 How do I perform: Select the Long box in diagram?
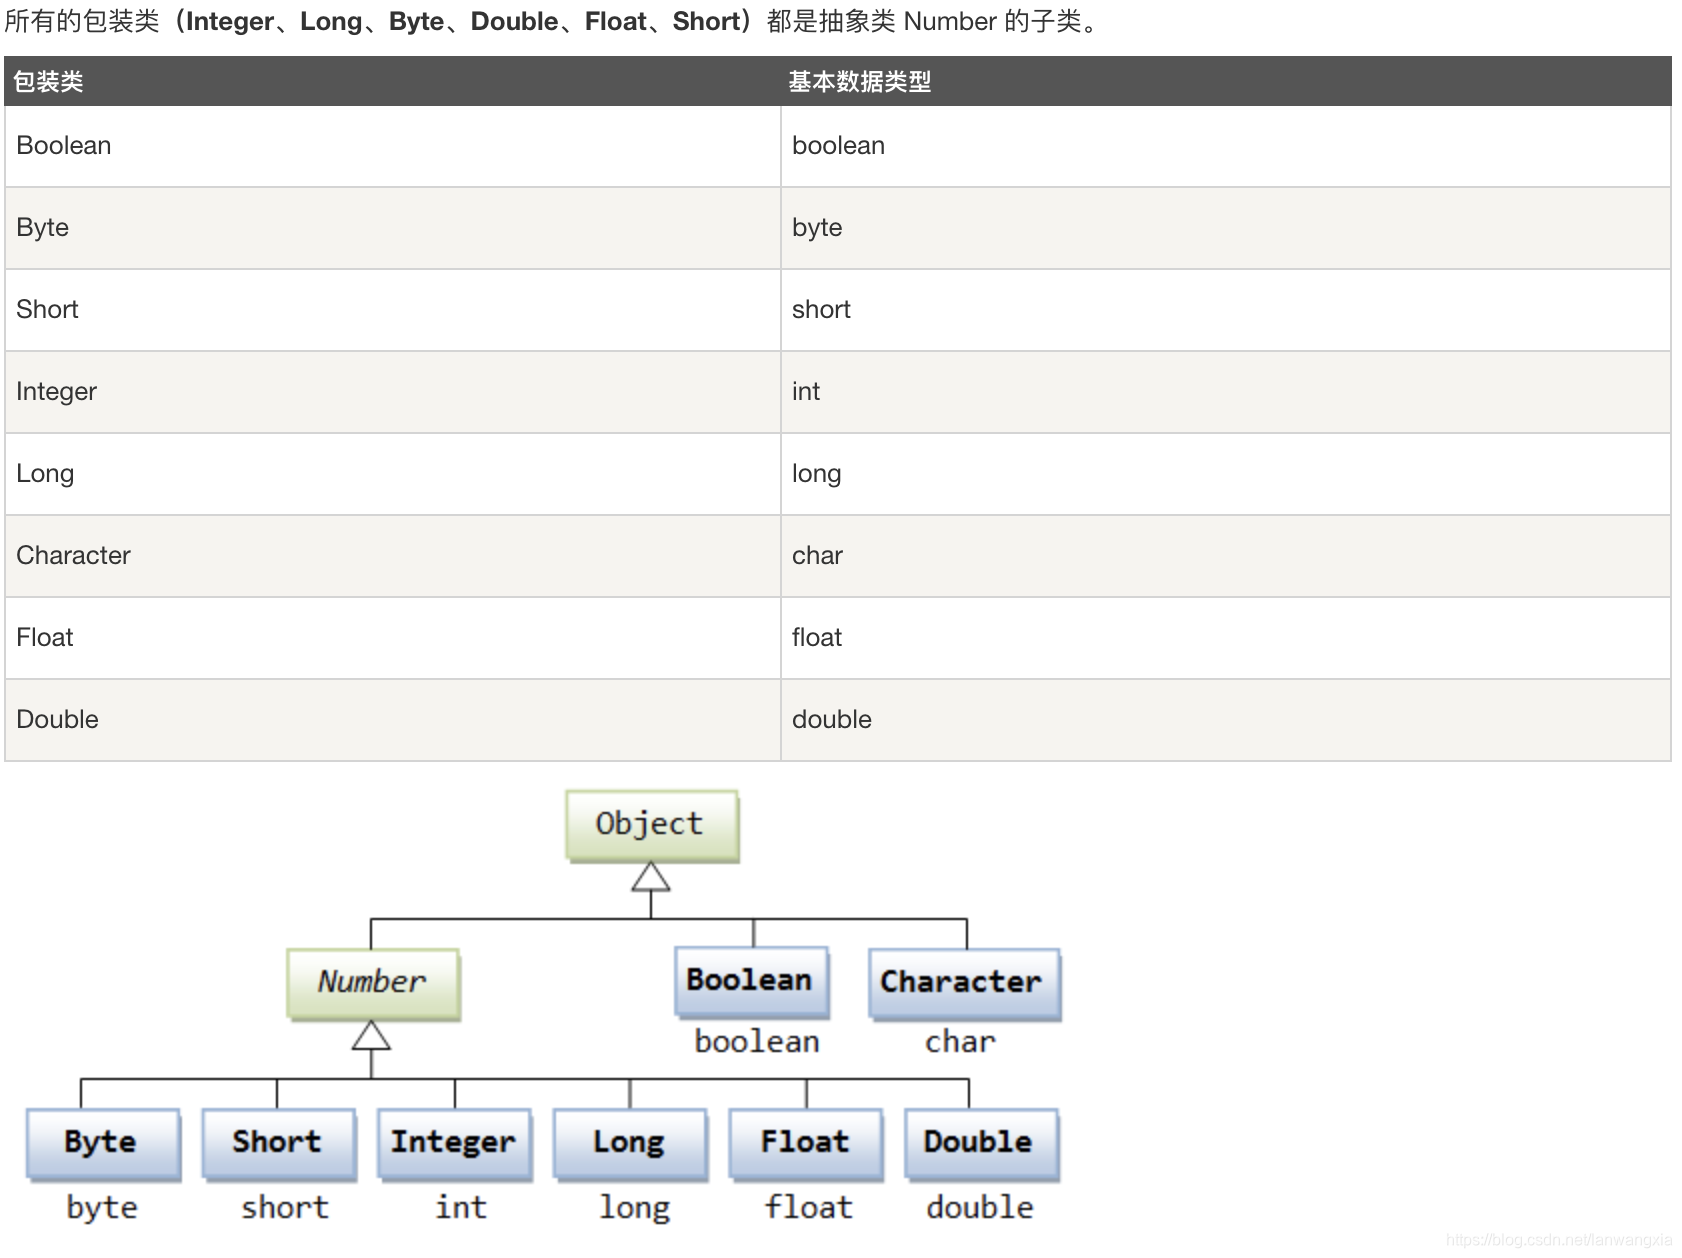pyautogui.click(x=631, y=1143)
